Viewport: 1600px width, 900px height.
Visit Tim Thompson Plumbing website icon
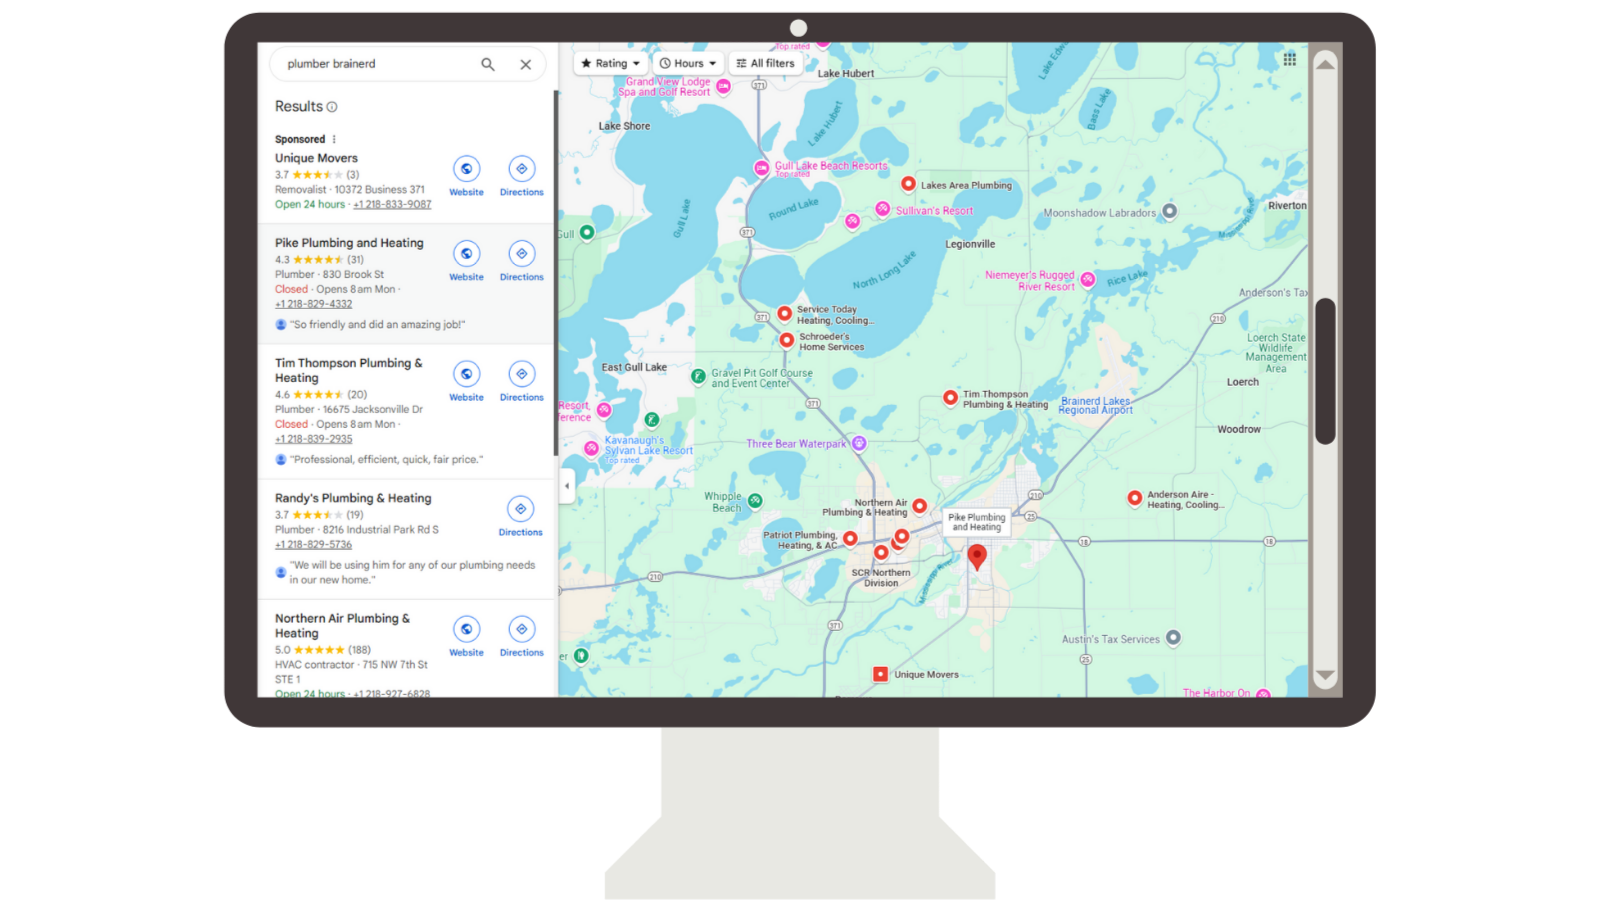[x=466, y=375]
